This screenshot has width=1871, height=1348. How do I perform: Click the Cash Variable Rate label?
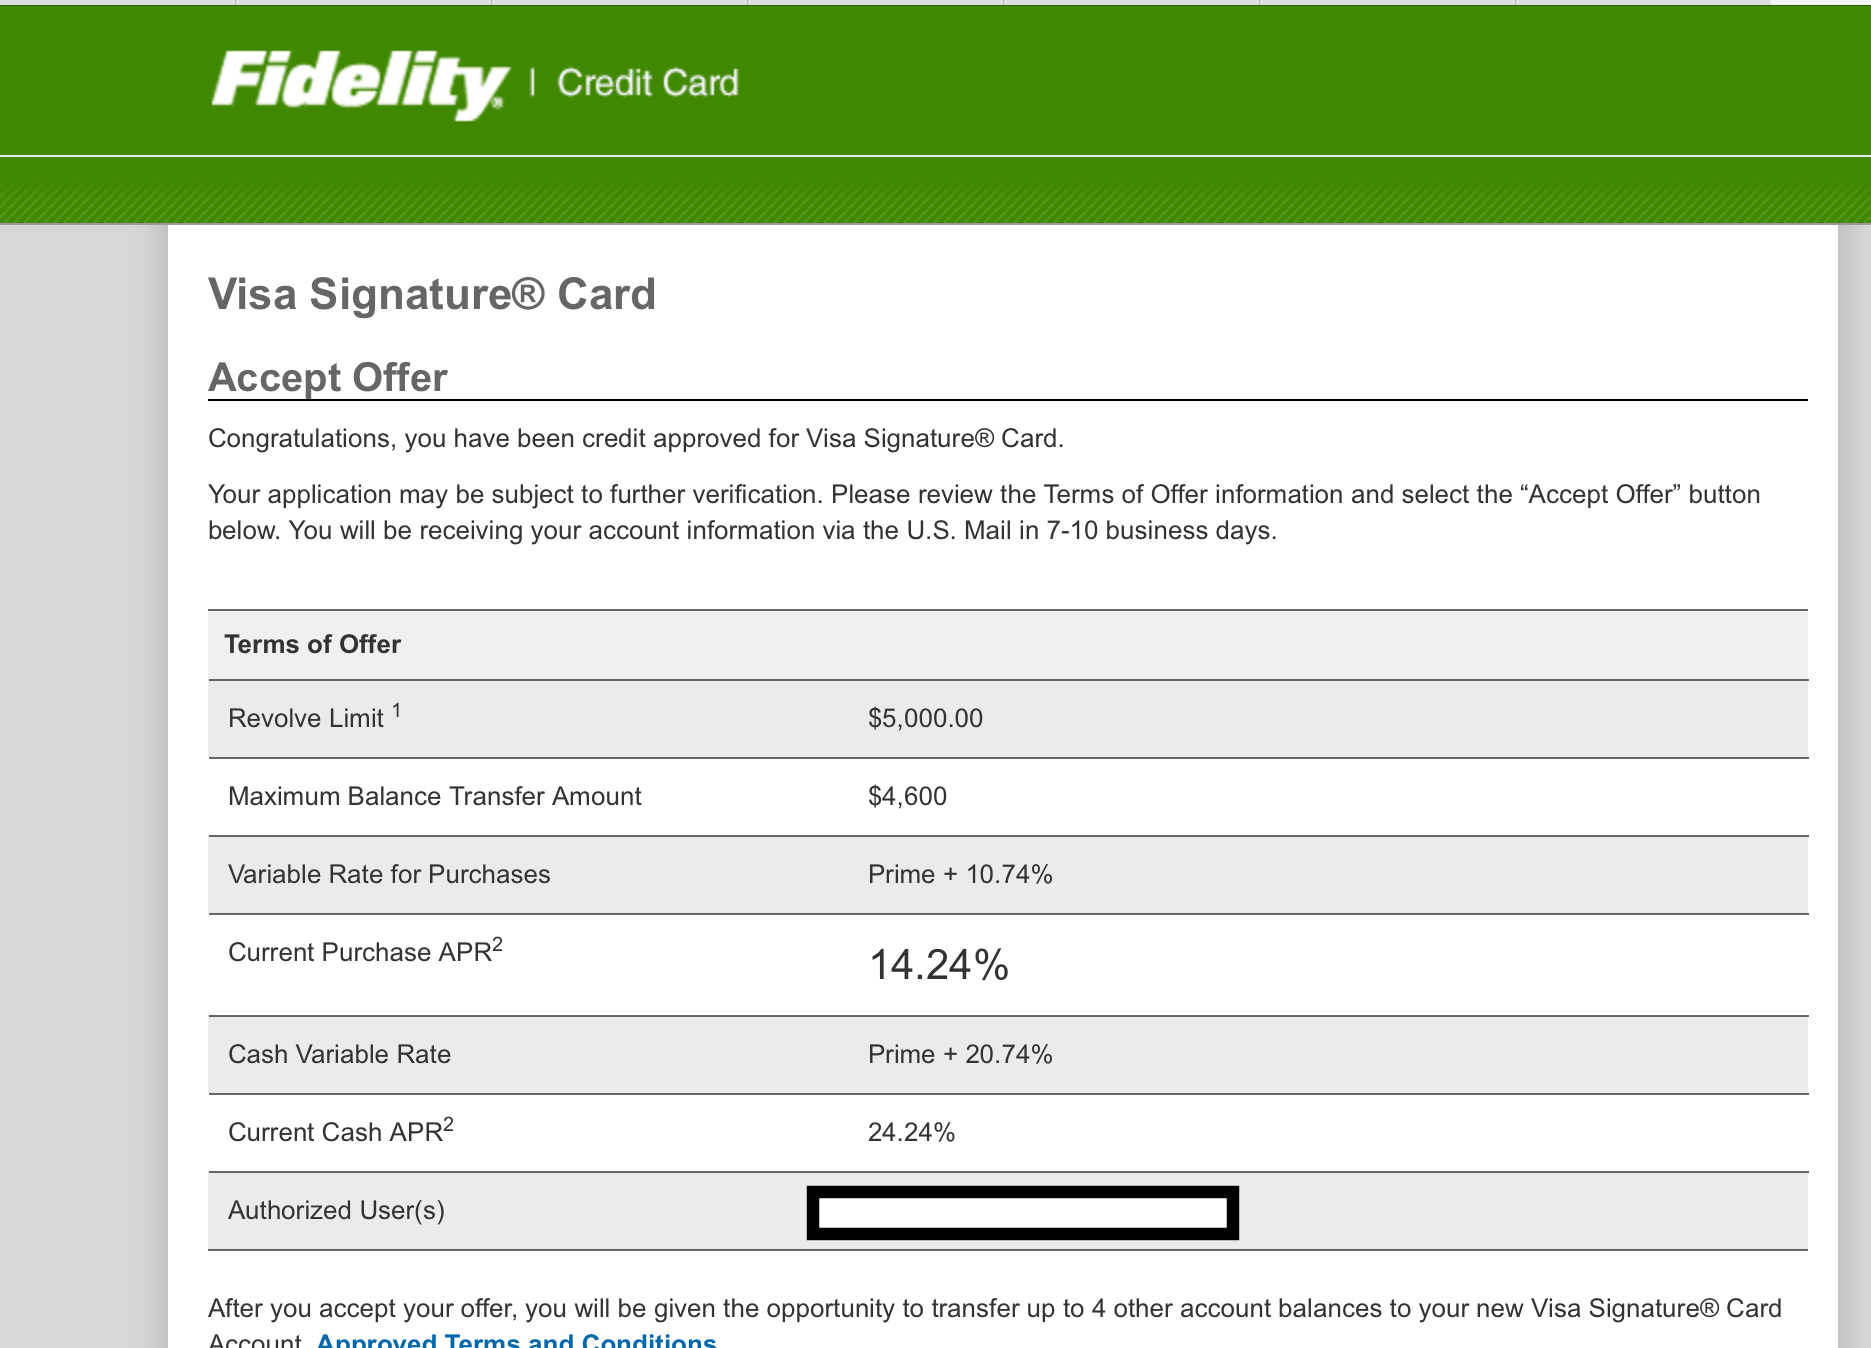[x=339, y=1054]
